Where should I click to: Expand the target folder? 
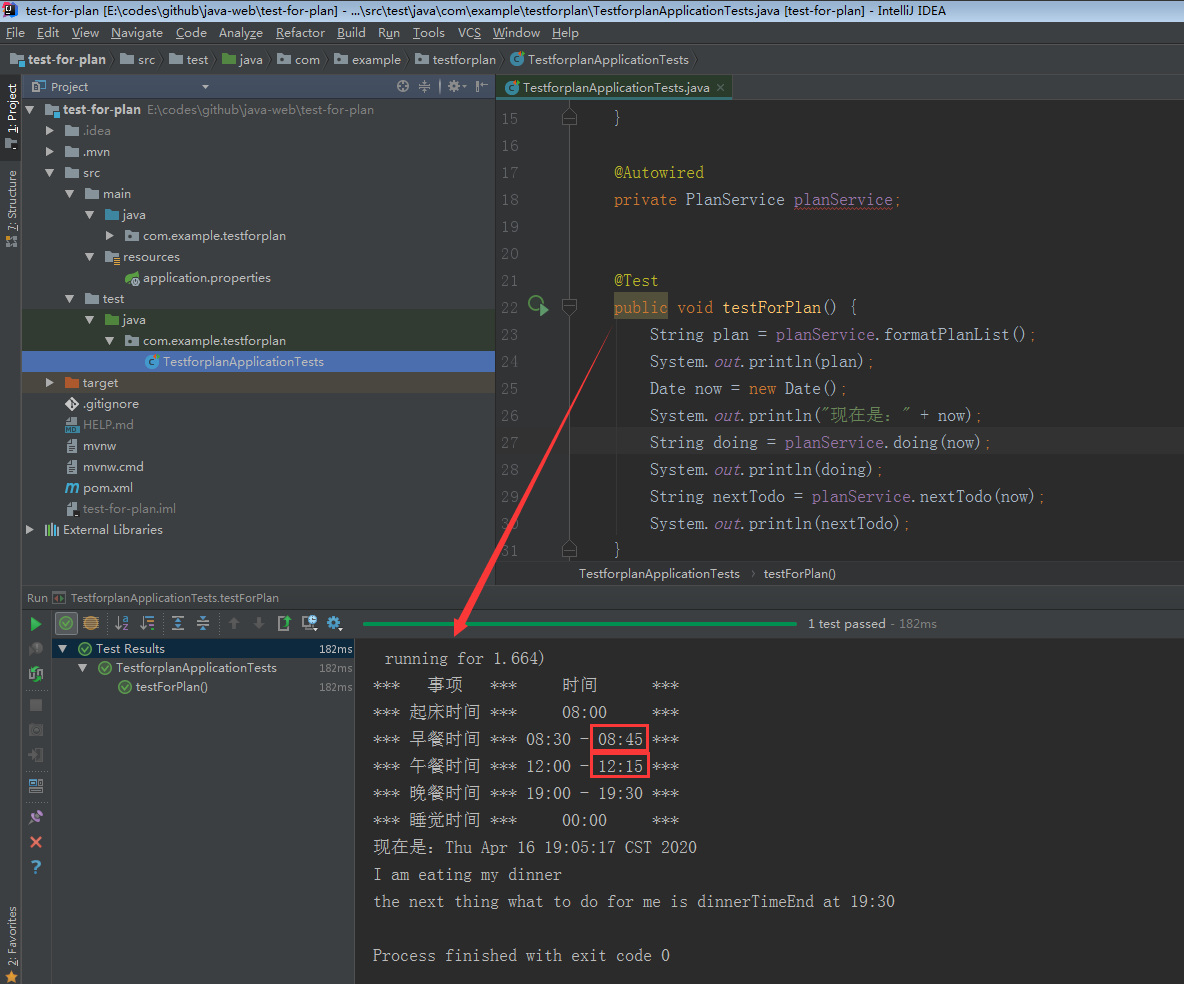pos(50,383)
